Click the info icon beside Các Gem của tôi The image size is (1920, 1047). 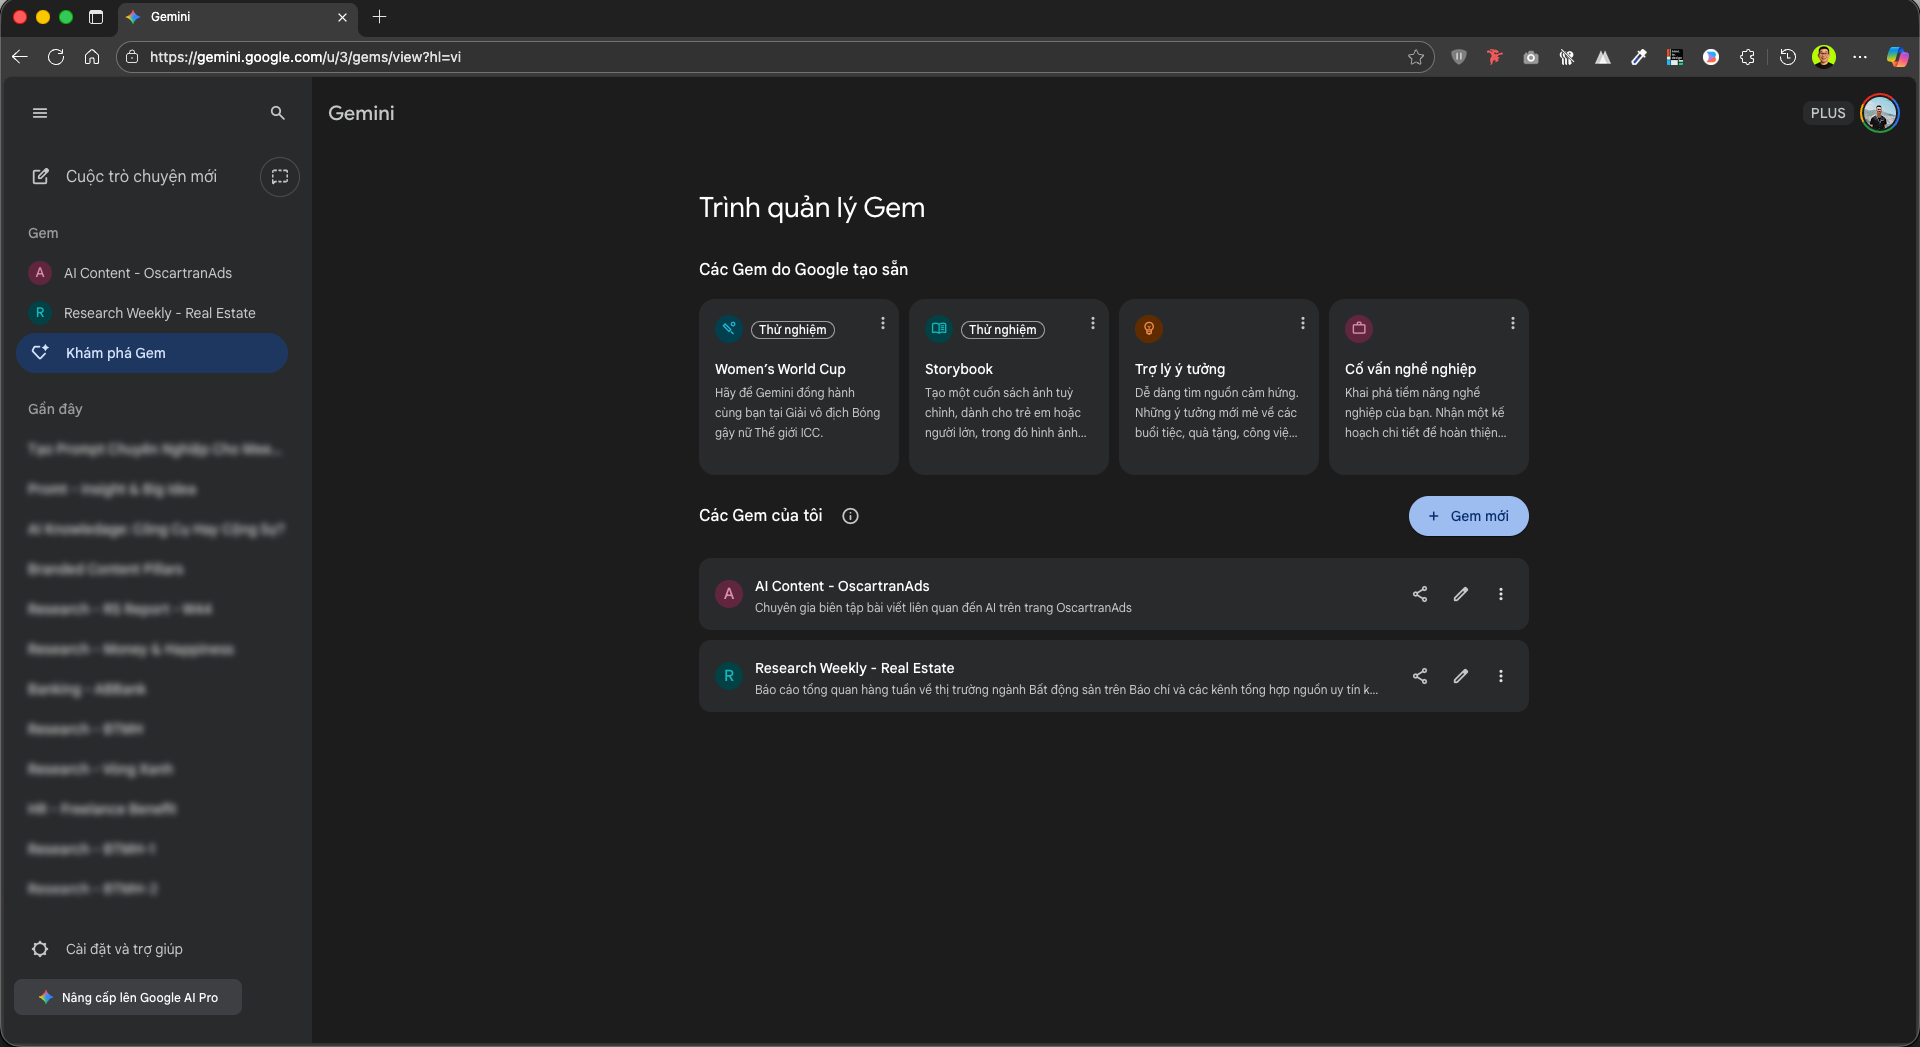tap(850, 516)
